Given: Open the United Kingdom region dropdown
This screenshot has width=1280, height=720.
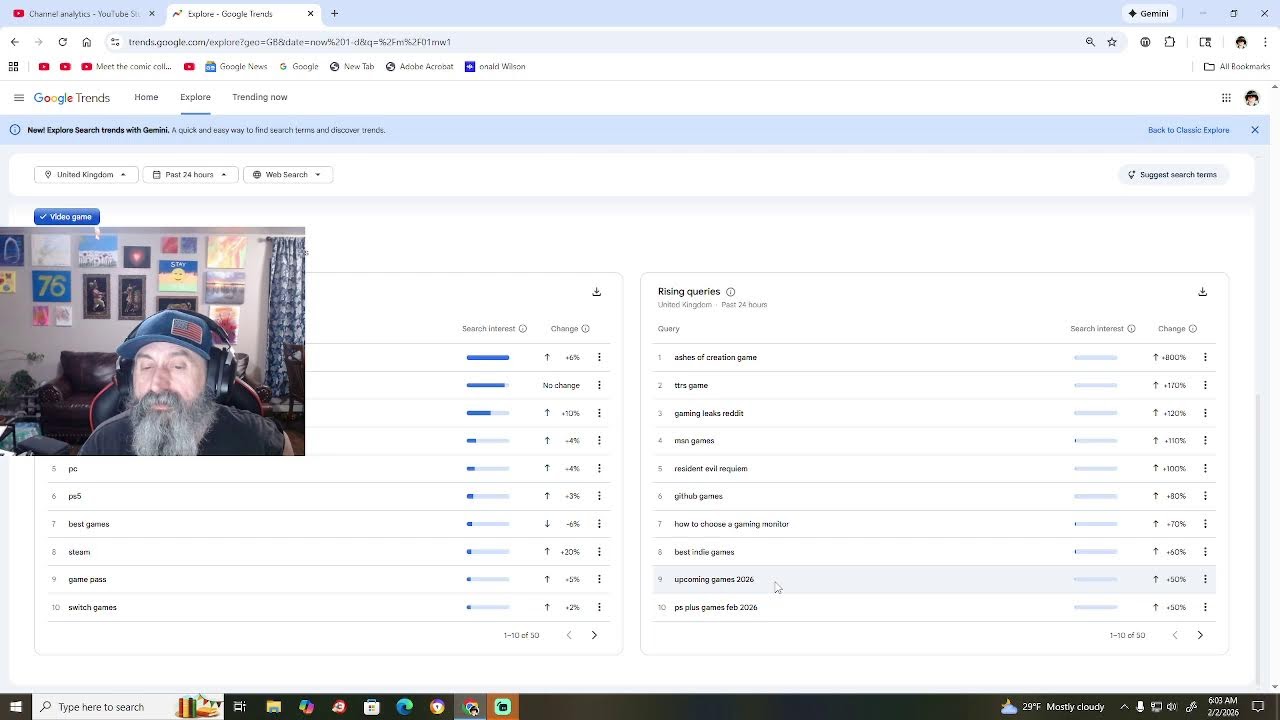Looking at the screenshot, I should (x=86, y=175).
